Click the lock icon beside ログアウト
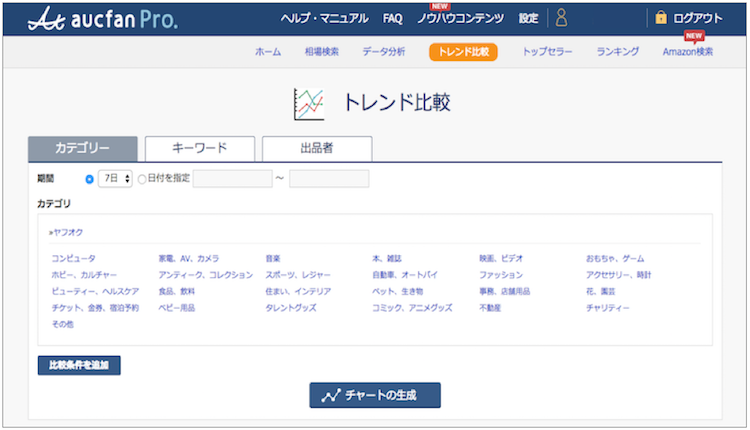The width and height of the screenshot is (750, 430). [x=661, y=18]
